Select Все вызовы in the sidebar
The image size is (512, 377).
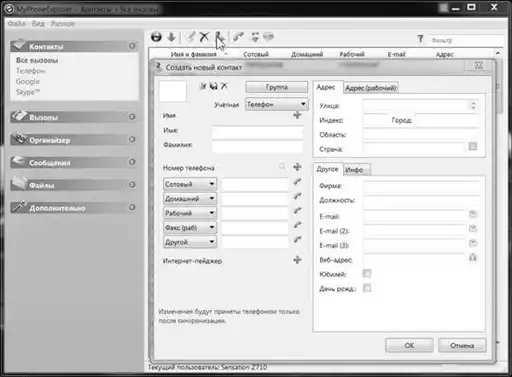[37, 60]
